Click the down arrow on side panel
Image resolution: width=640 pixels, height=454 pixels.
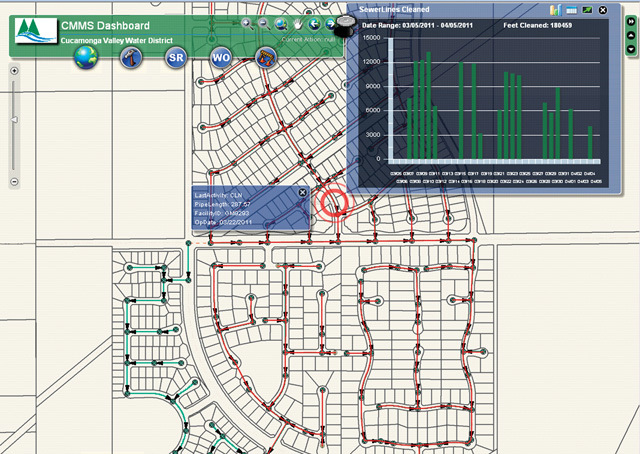[630, 48]
